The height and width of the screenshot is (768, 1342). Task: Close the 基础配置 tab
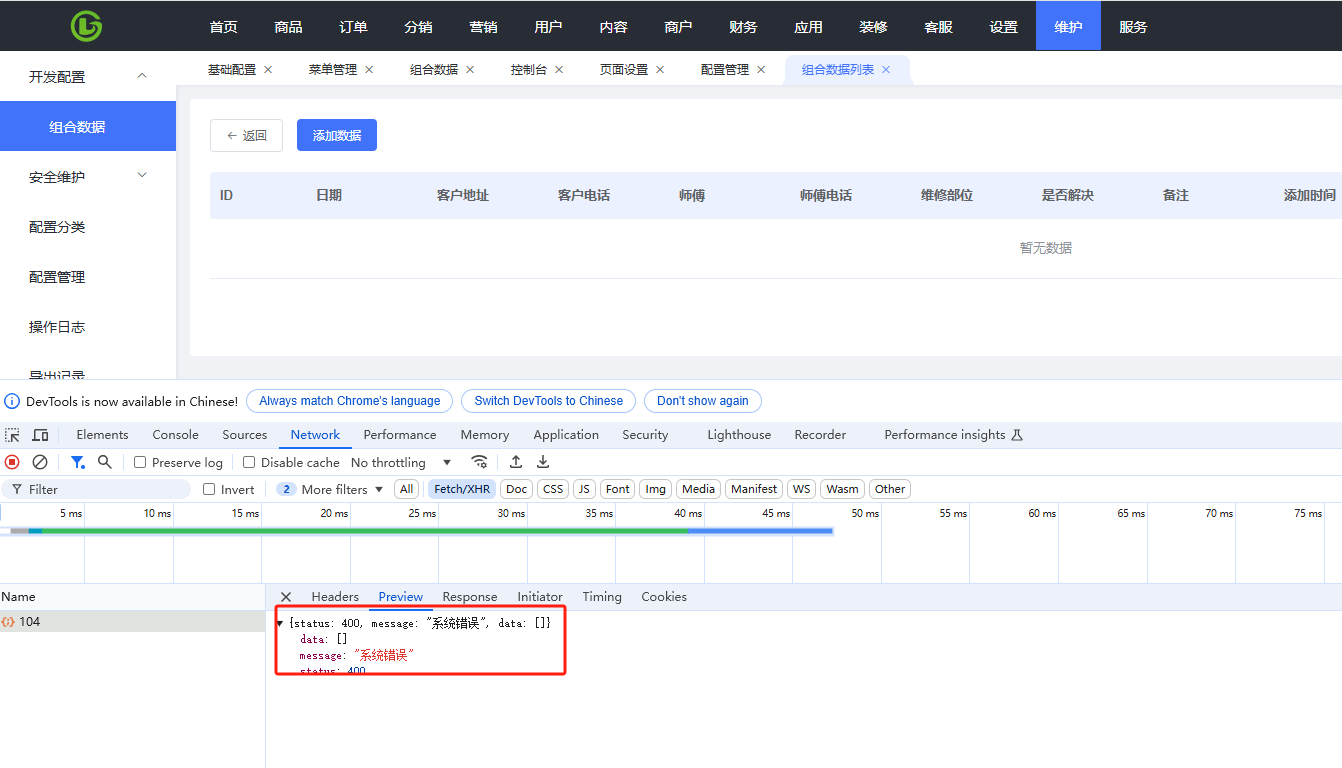pos(268,70)
